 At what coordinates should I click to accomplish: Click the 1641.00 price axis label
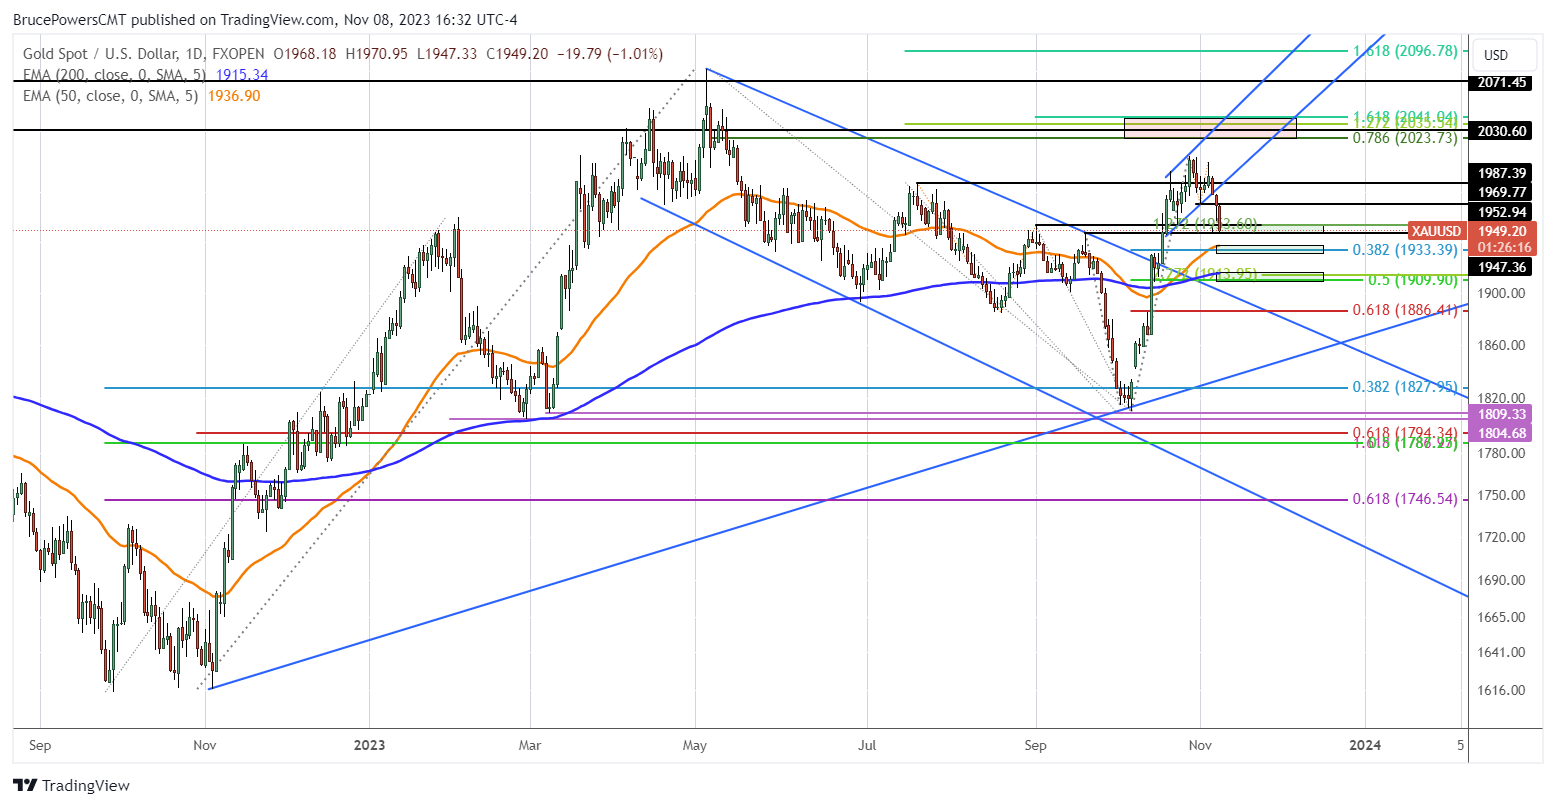point(1501,652)
